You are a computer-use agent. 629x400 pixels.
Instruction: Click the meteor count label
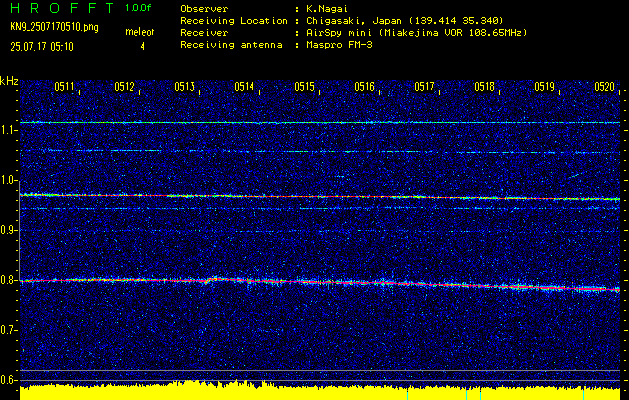tap(140, 32)
